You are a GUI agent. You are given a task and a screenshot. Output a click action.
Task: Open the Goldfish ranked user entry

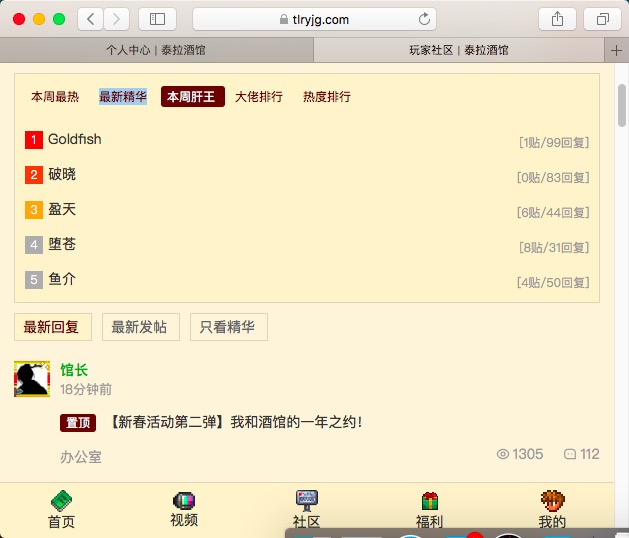(x=75, y=140)
